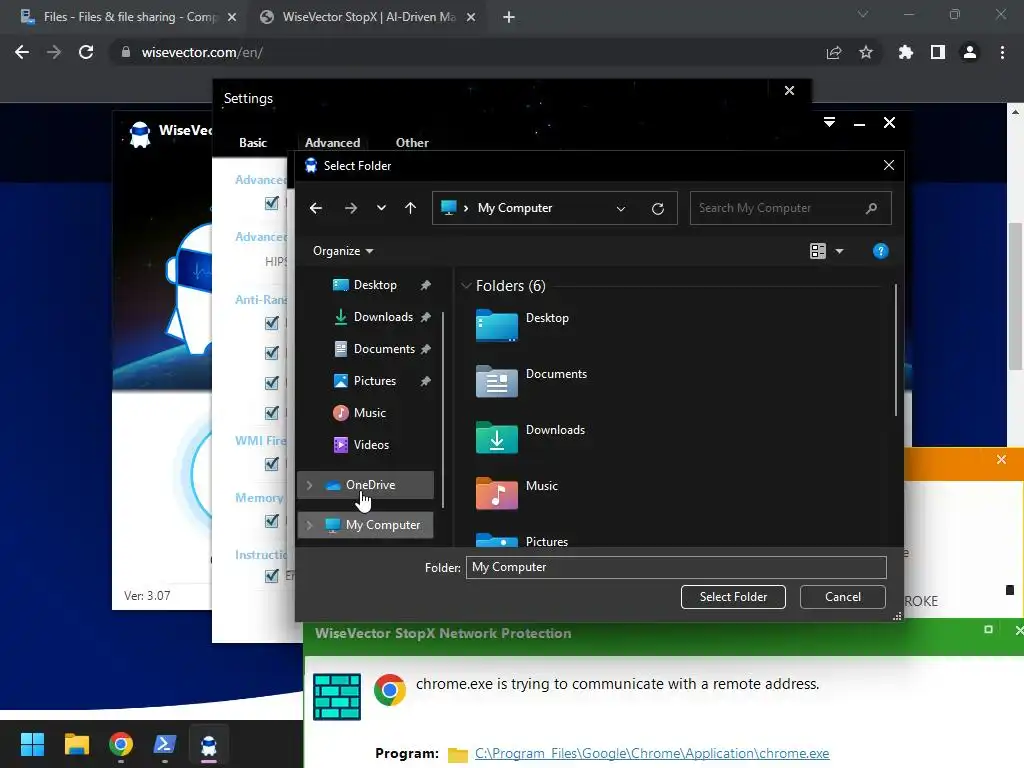Image resolution: width=1024 pixels, height=768 pixels.
Task: Switch to the Advanced settings tab
Action: point(332,142)
